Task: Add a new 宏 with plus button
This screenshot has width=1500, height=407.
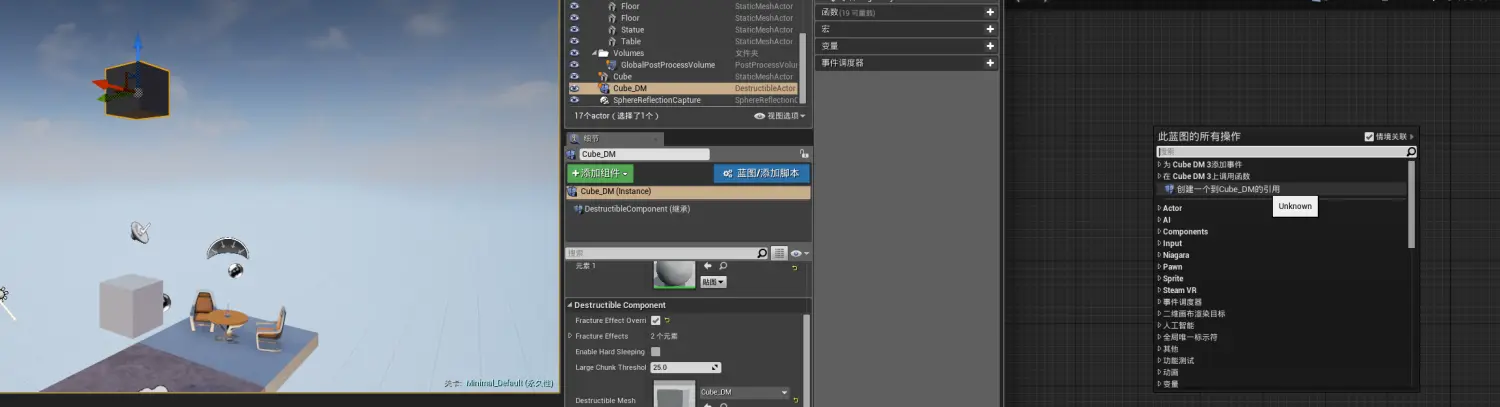Action: click(x=990, y=29)
